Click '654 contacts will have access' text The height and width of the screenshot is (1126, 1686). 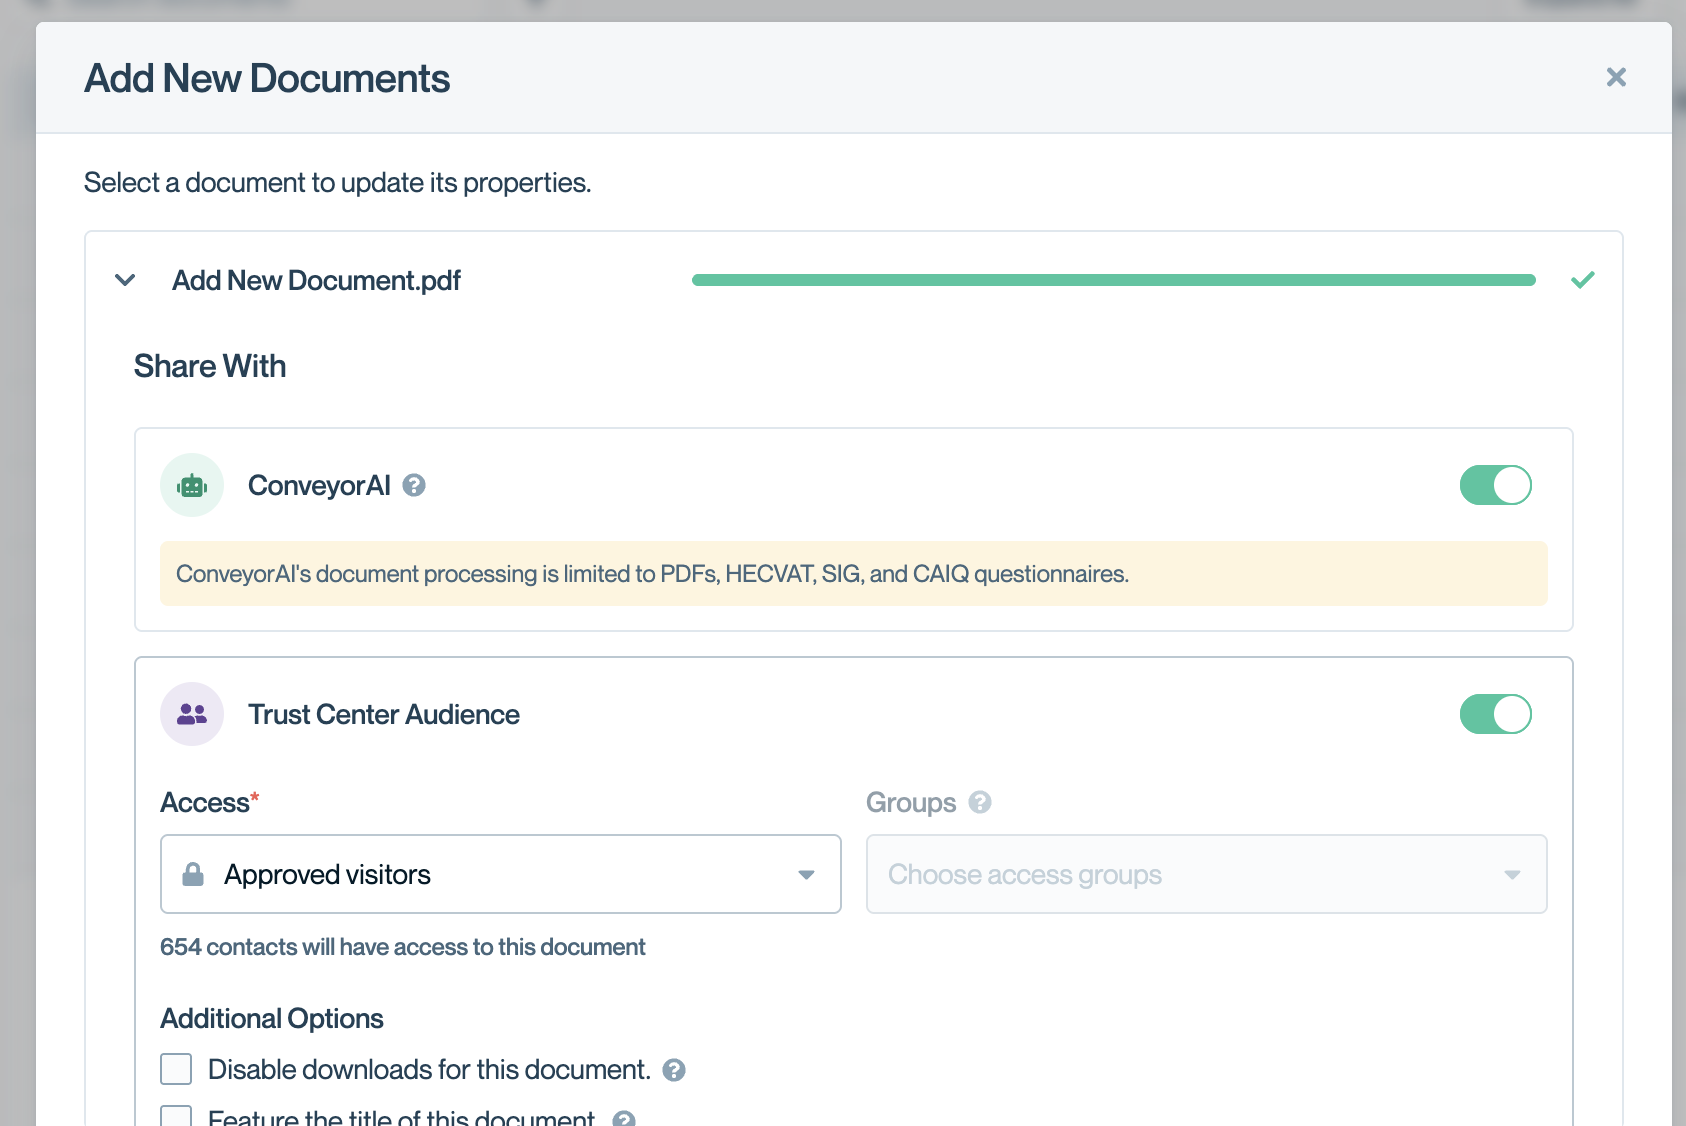403,947
